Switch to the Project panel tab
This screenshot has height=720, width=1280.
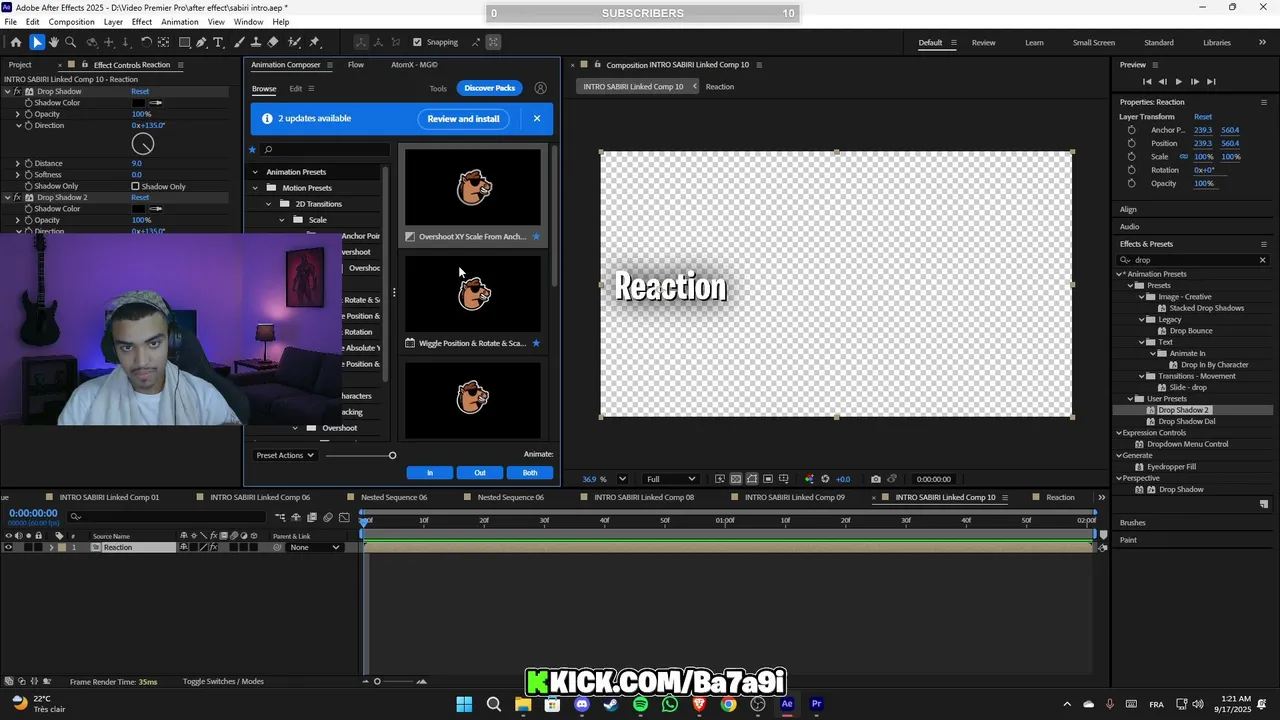pyautogui.click(x=20, y=65)
